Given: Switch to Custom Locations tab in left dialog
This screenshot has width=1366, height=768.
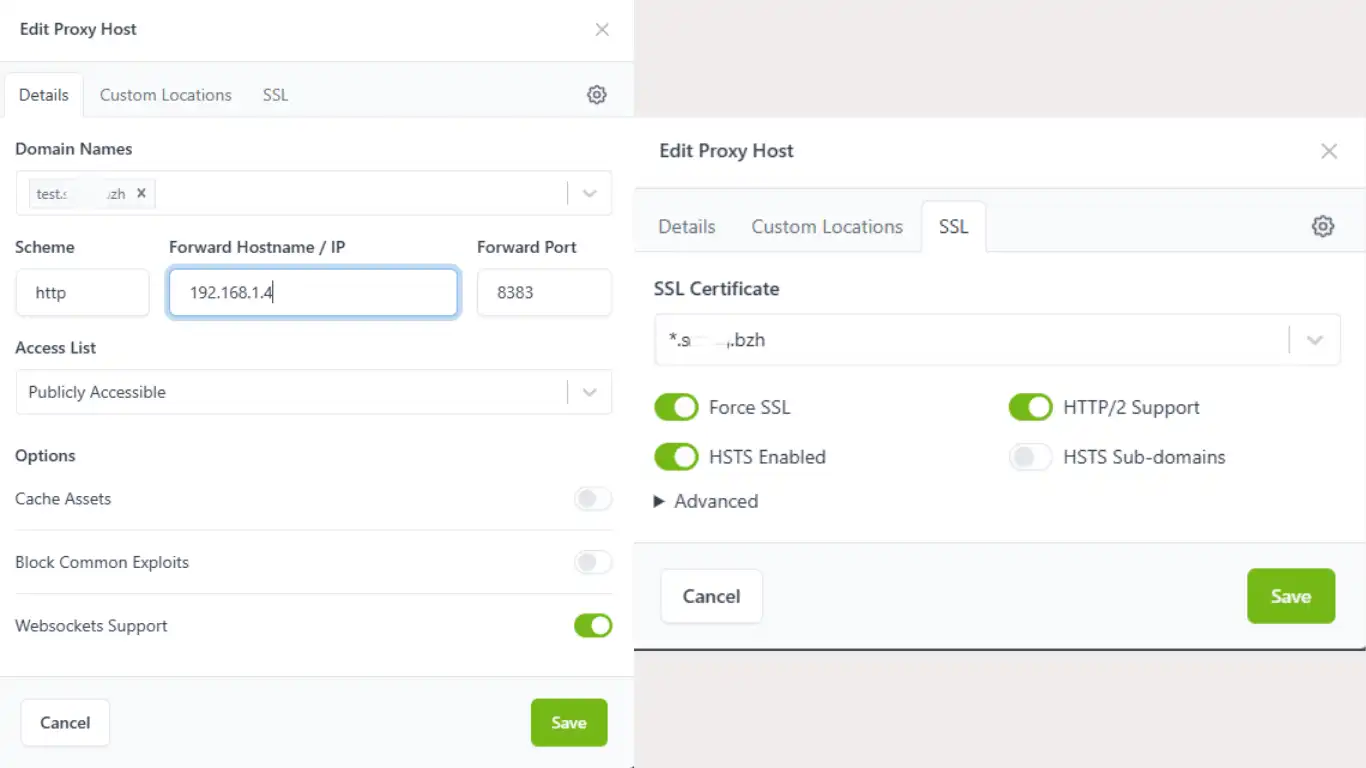Looking at the screenshot, I should (x=165, y=95).
